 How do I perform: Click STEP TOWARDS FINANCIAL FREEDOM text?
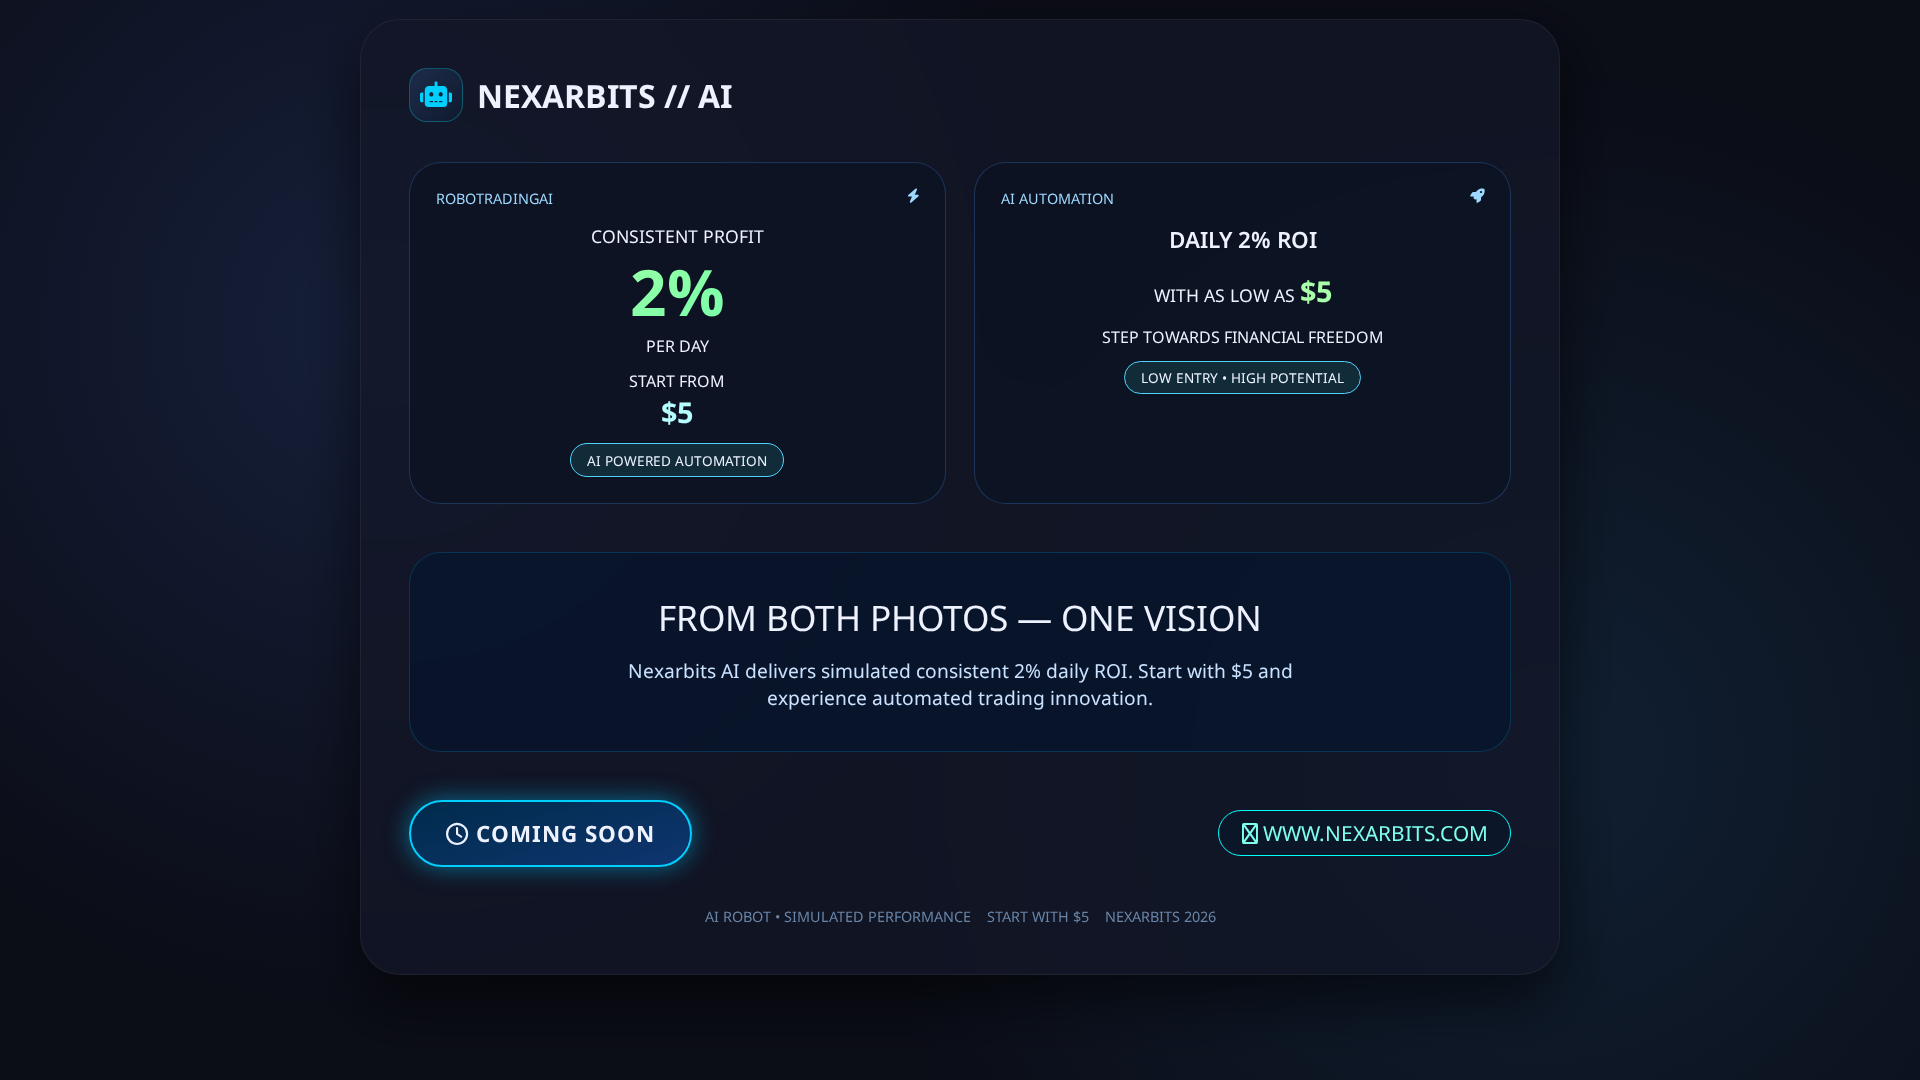pos(1241,337)
